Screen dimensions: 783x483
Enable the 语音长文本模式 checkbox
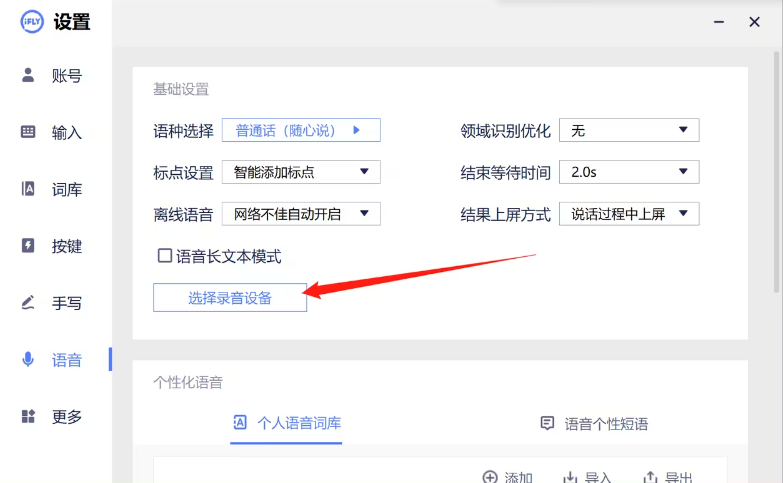coord(165,256)
